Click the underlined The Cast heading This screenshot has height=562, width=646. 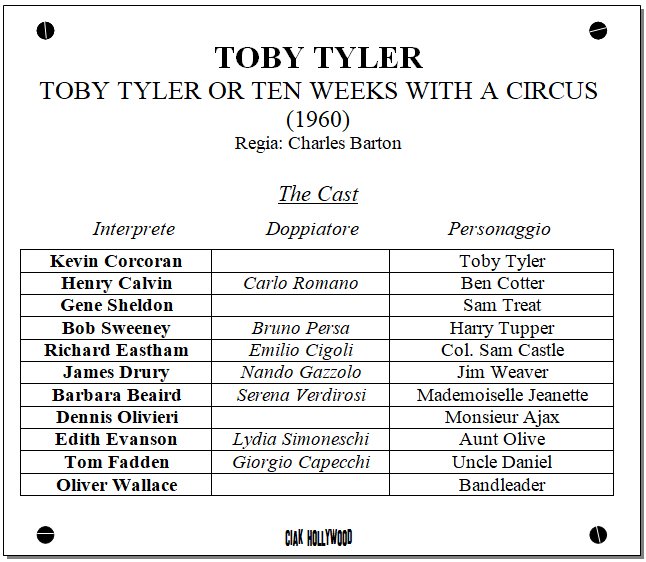[318, 194]
